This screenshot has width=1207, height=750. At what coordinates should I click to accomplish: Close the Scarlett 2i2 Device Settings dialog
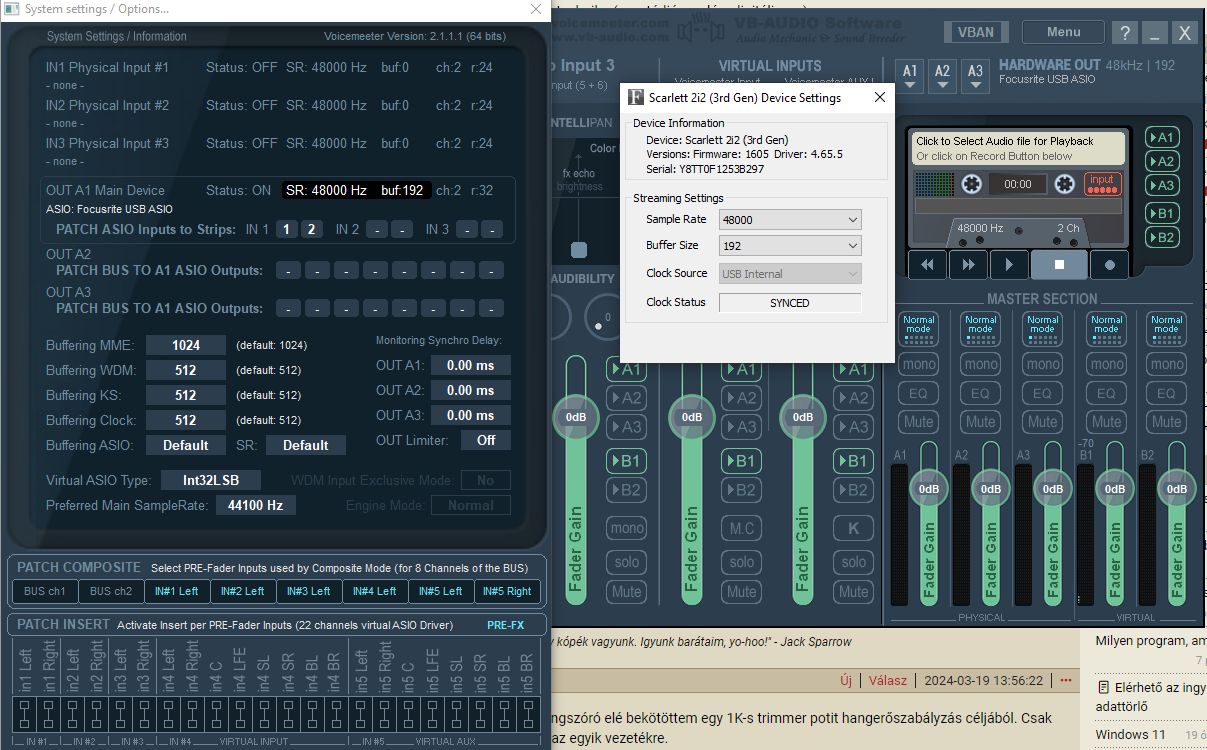point(880,97)
